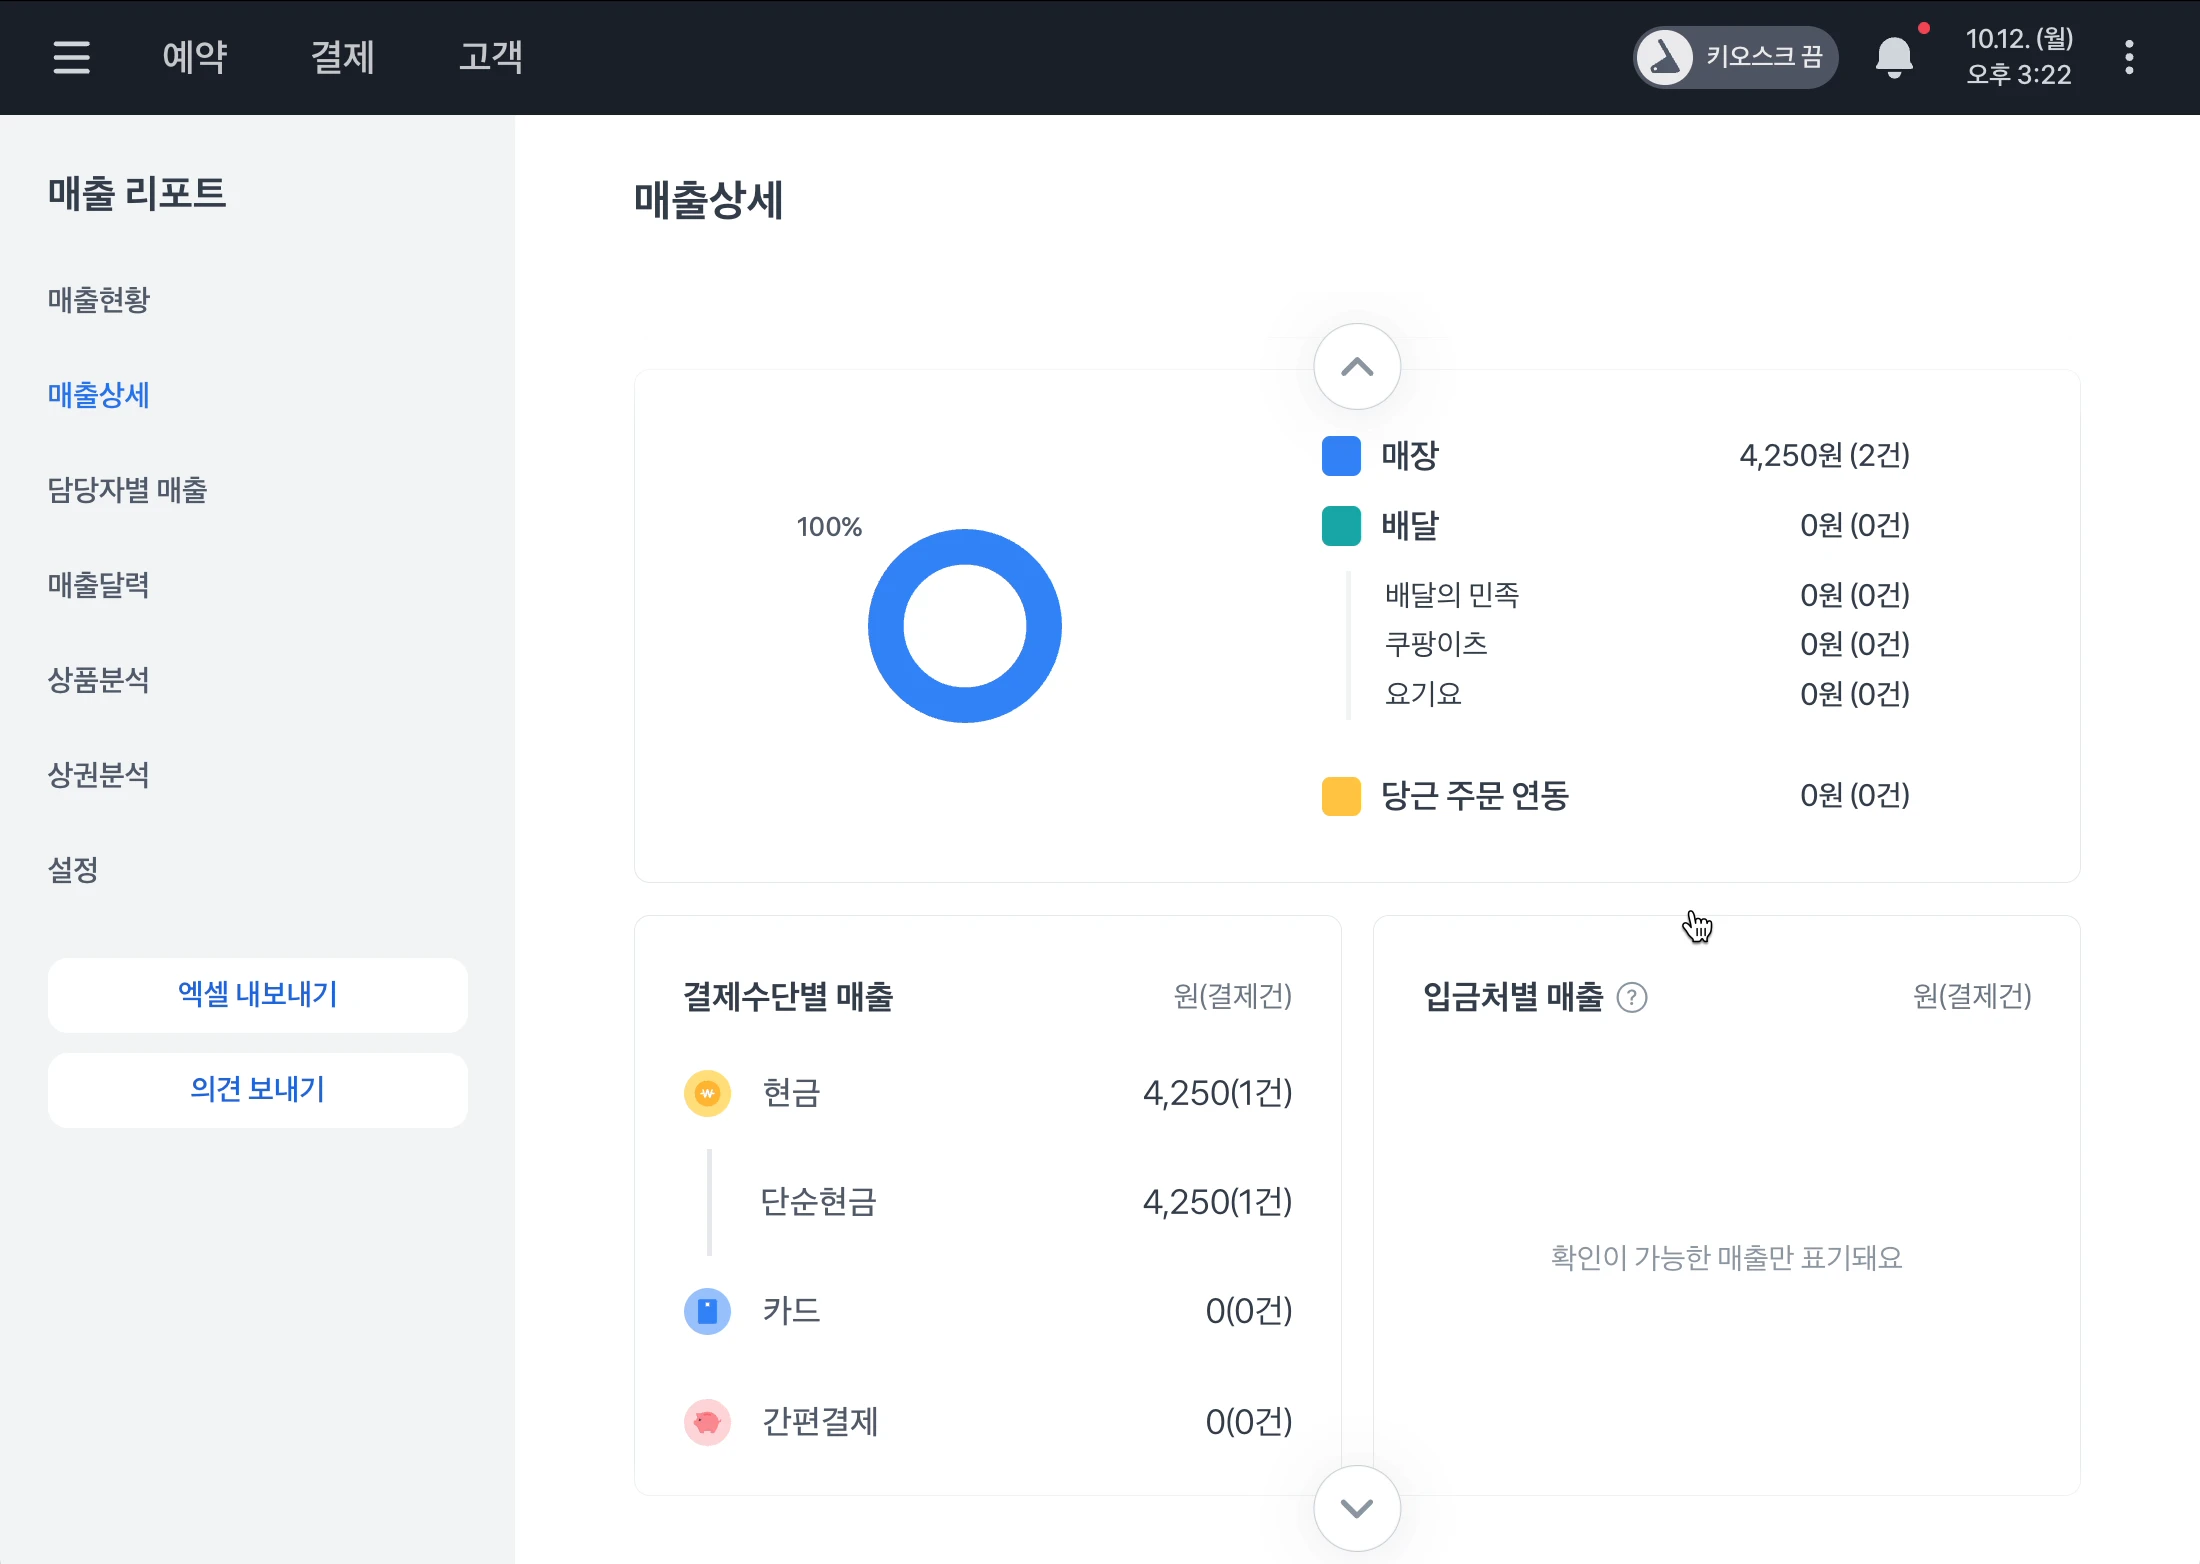
Task: Click the 요기요 row label
Action: click(1423, 694)
